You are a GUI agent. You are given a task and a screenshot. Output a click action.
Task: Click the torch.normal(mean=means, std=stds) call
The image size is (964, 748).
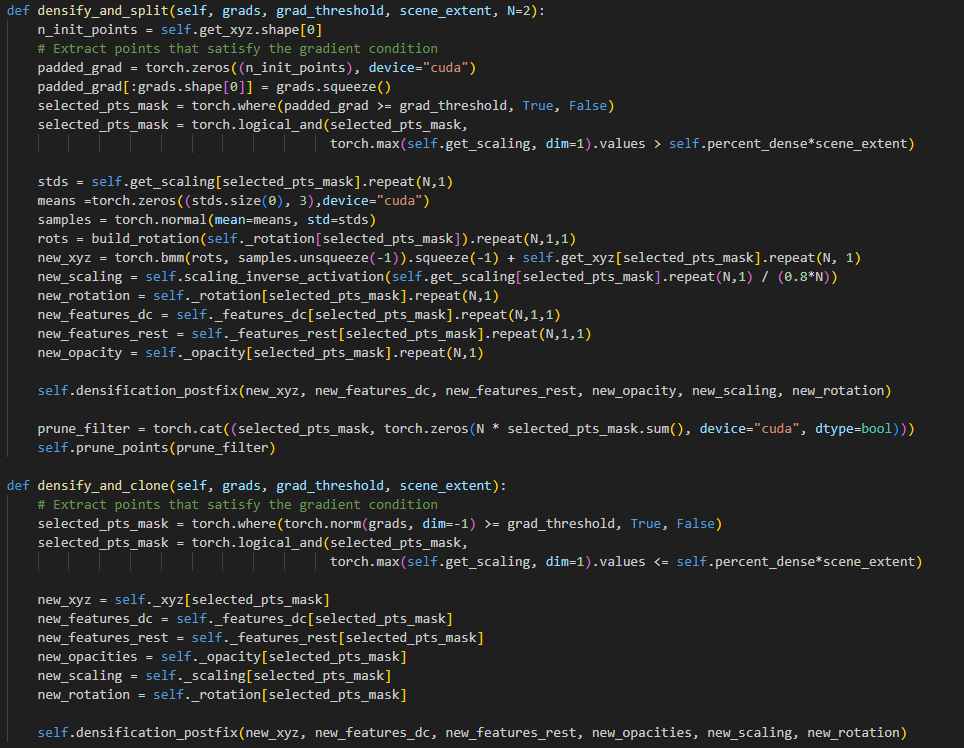pos(245,220)
